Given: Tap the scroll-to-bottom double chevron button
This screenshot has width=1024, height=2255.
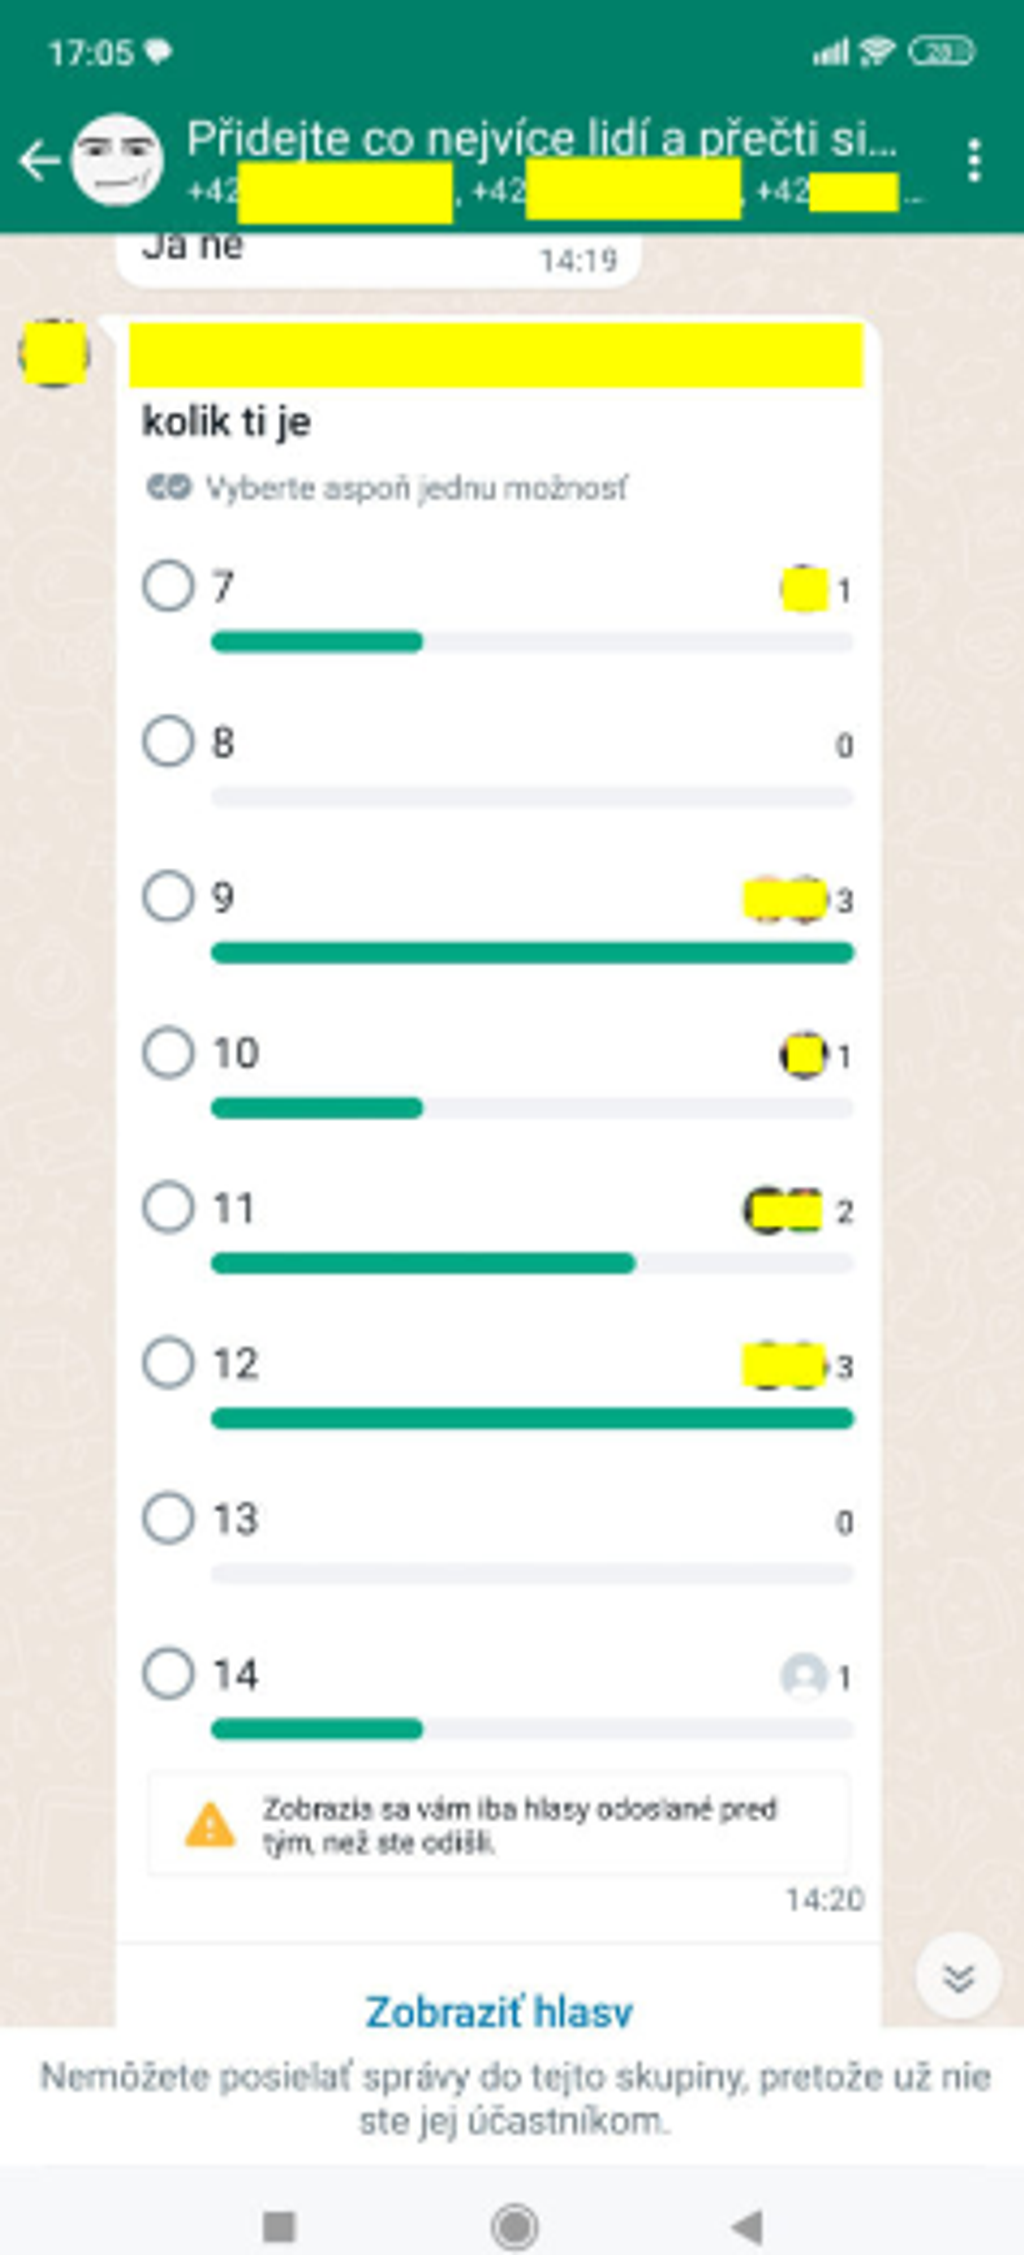Looking at the screenshot, I should (958, 1976).
